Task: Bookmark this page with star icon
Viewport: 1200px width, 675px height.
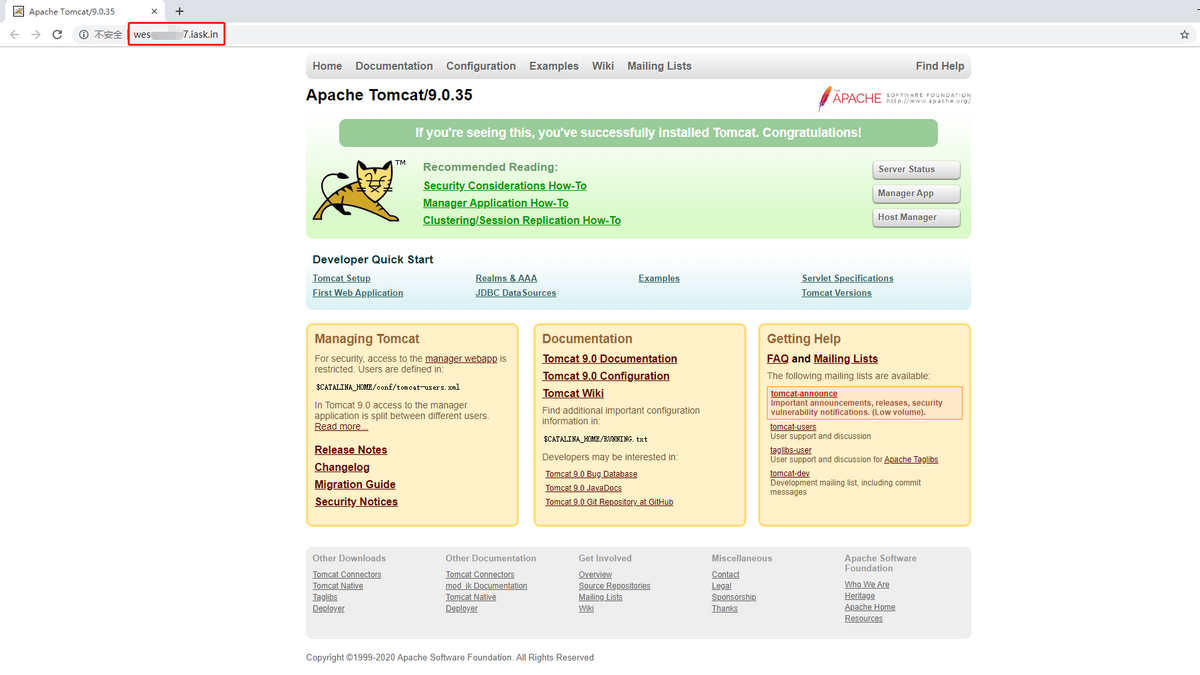Action: click(1185, 34)
